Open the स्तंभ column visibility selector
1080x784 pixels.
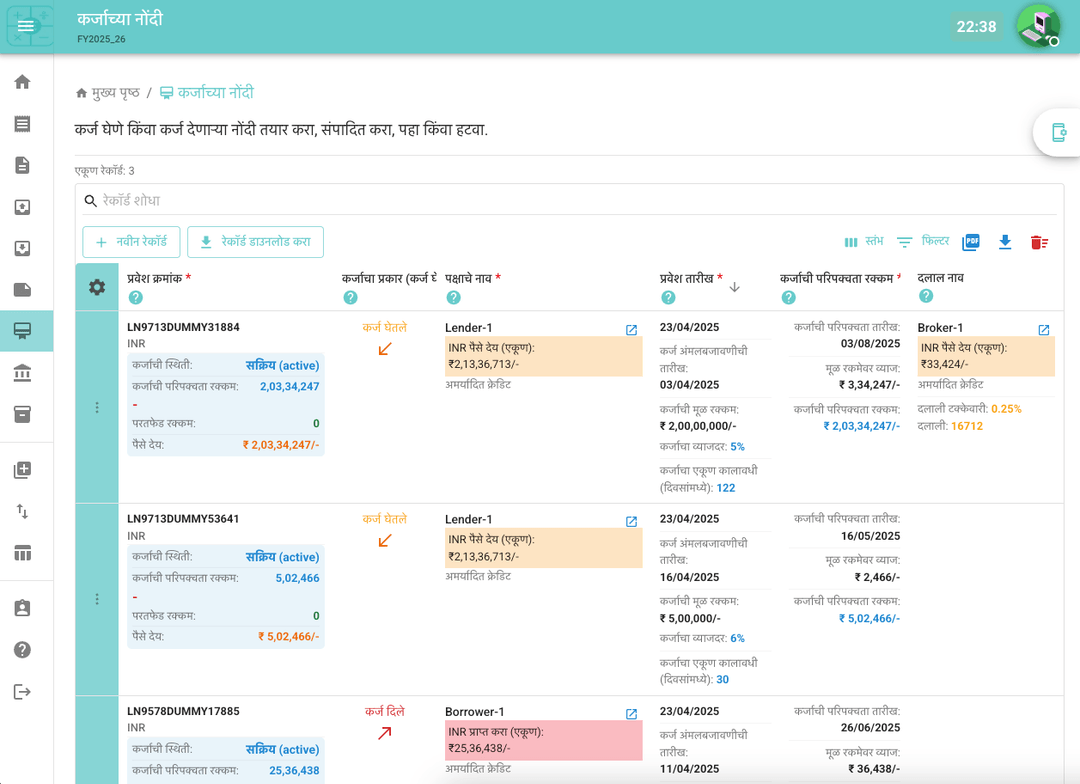point(863,242)
